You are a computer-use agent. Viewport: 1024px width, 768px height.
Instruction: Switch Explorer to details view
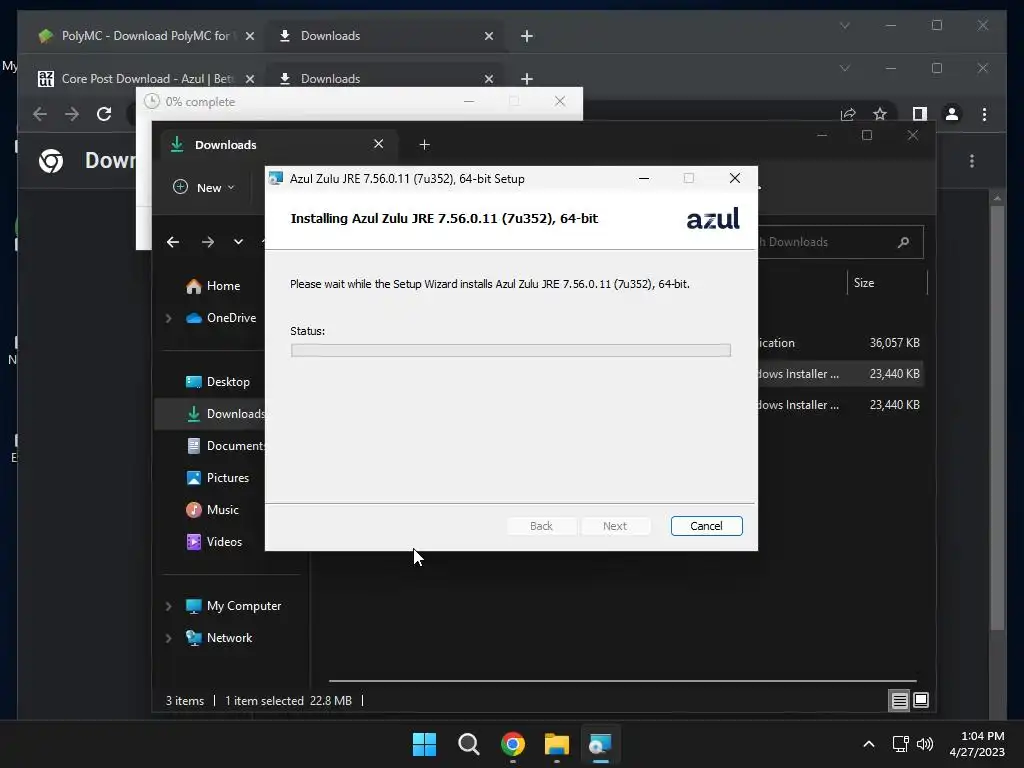[x=899, y=701]
